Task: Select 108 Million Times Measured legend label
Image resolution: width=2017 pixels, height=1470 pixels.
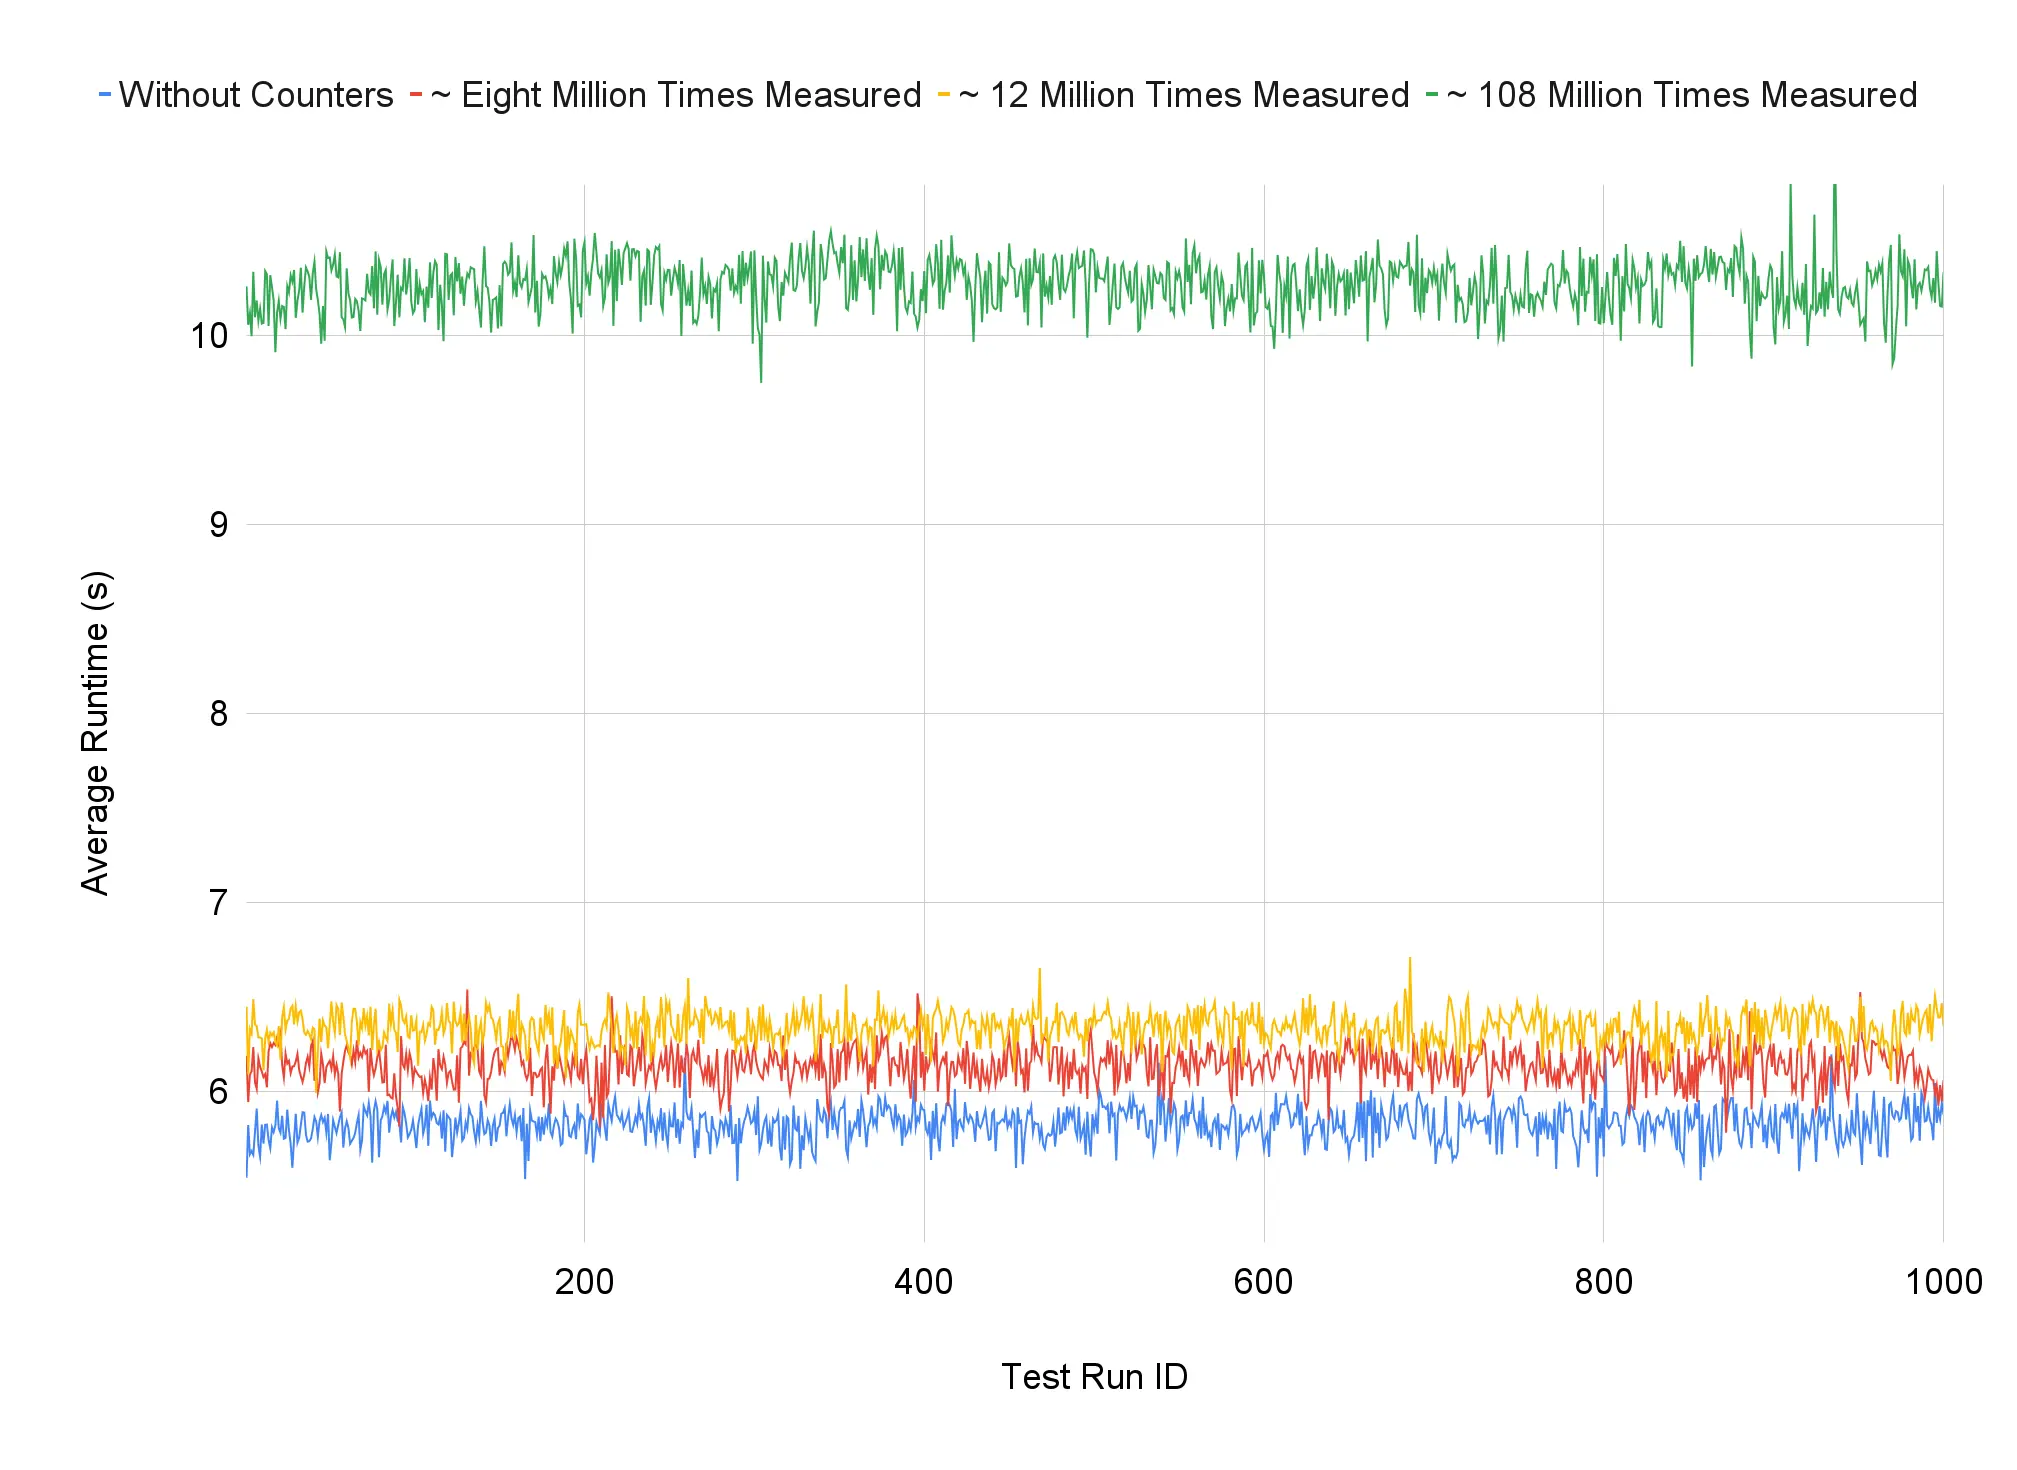Action: [1682, 95]
